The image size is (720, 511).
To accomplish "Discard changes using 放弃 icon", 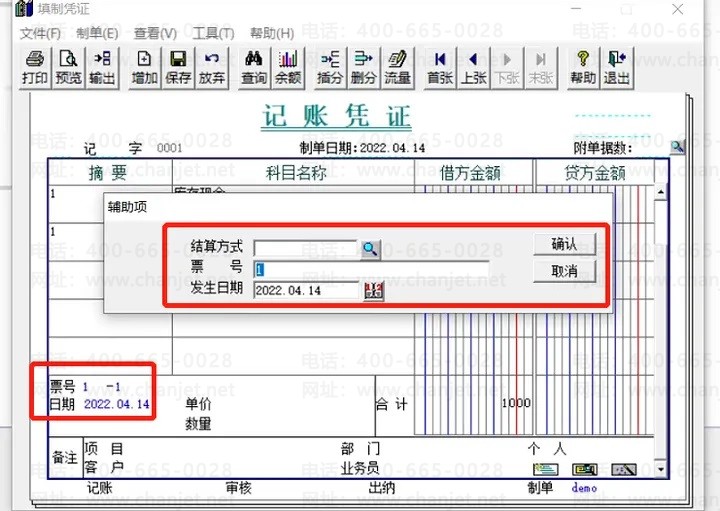I will [x=211, y=67].
